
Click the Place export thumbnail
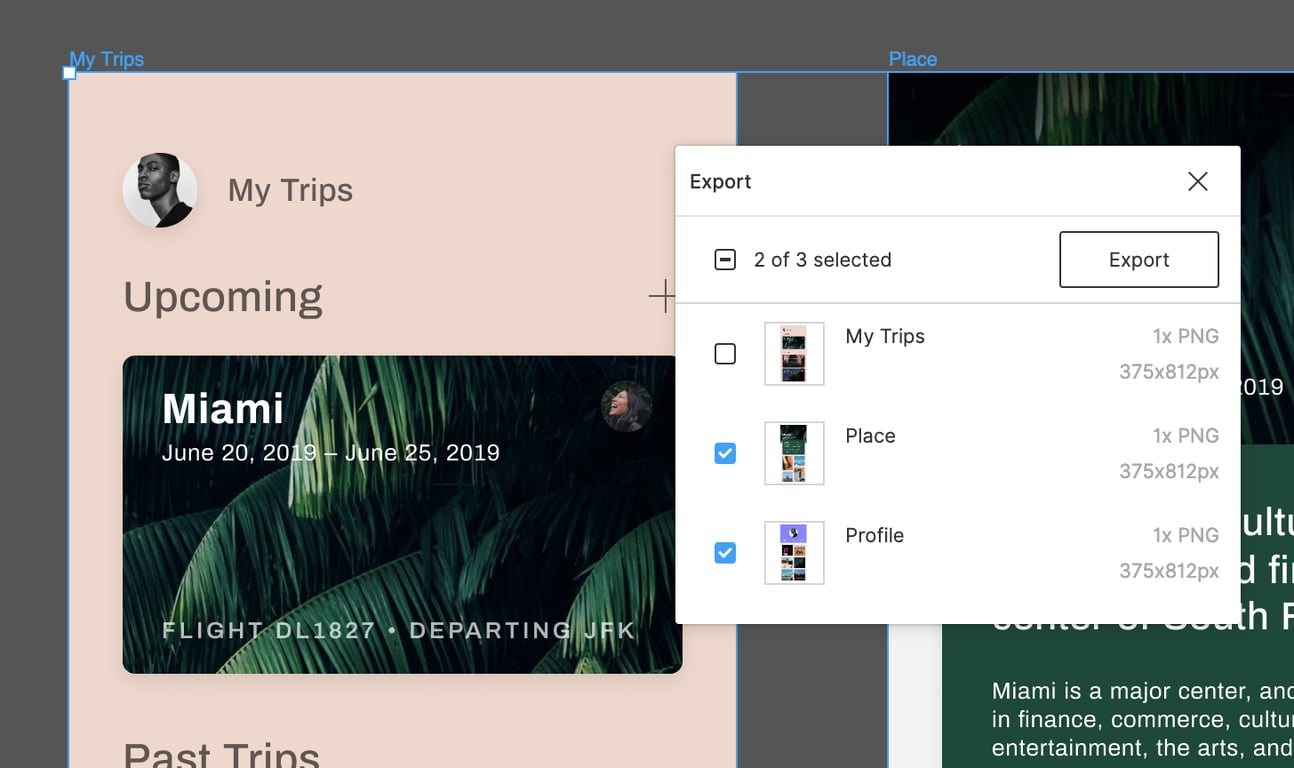[x=794, y=453]
